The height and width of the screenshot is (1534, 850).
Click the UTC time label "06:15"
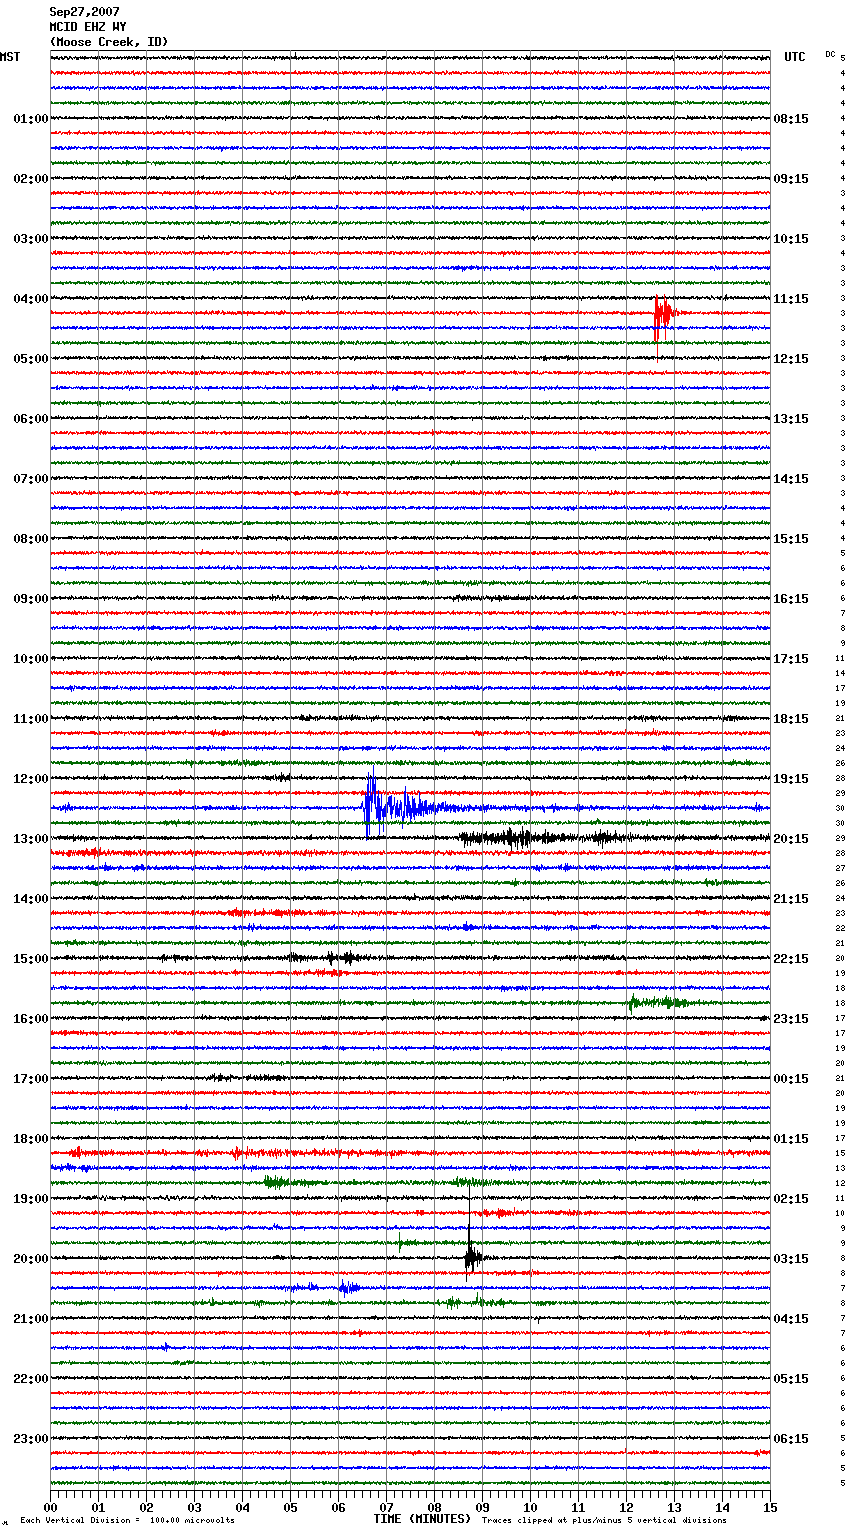pos(791,1439)
